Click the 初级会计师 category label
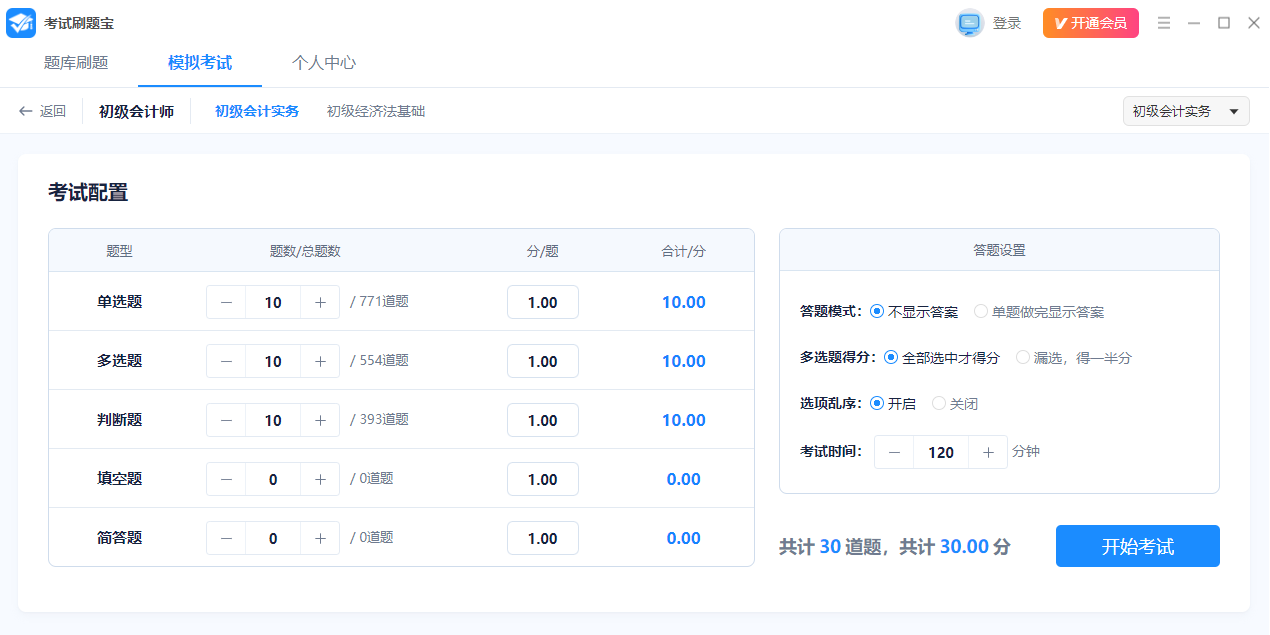Screen dimensions: 1270x635 (137, 111)
